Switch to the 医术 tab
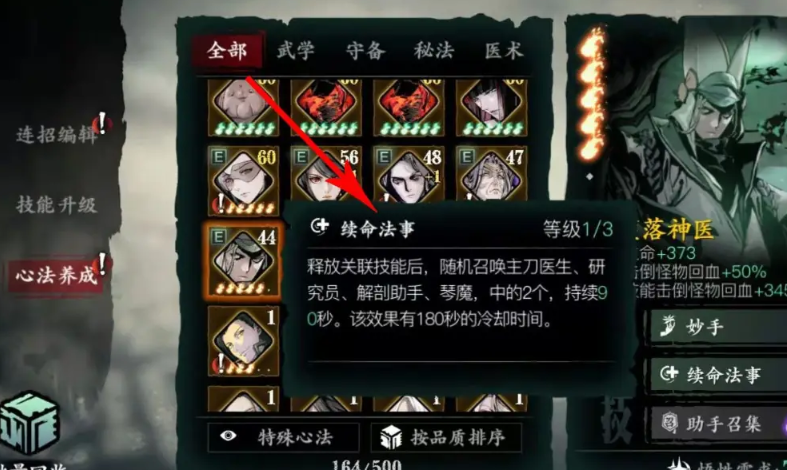Viewport: 787px width, 470px height. click(503, 51)
